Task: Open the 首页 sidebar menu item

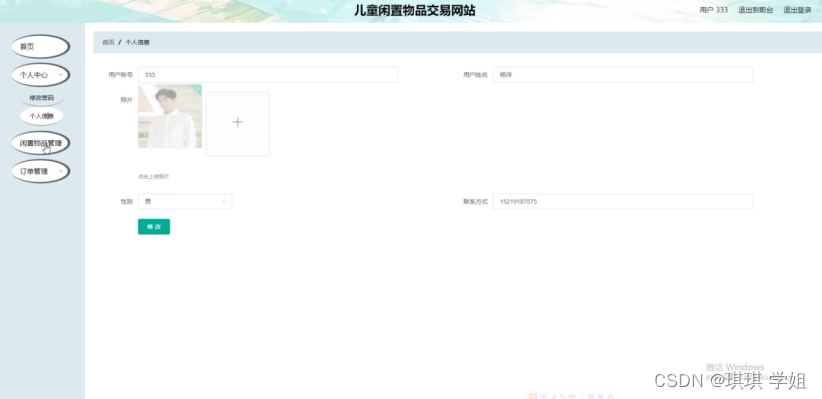Action: (40, 47)
